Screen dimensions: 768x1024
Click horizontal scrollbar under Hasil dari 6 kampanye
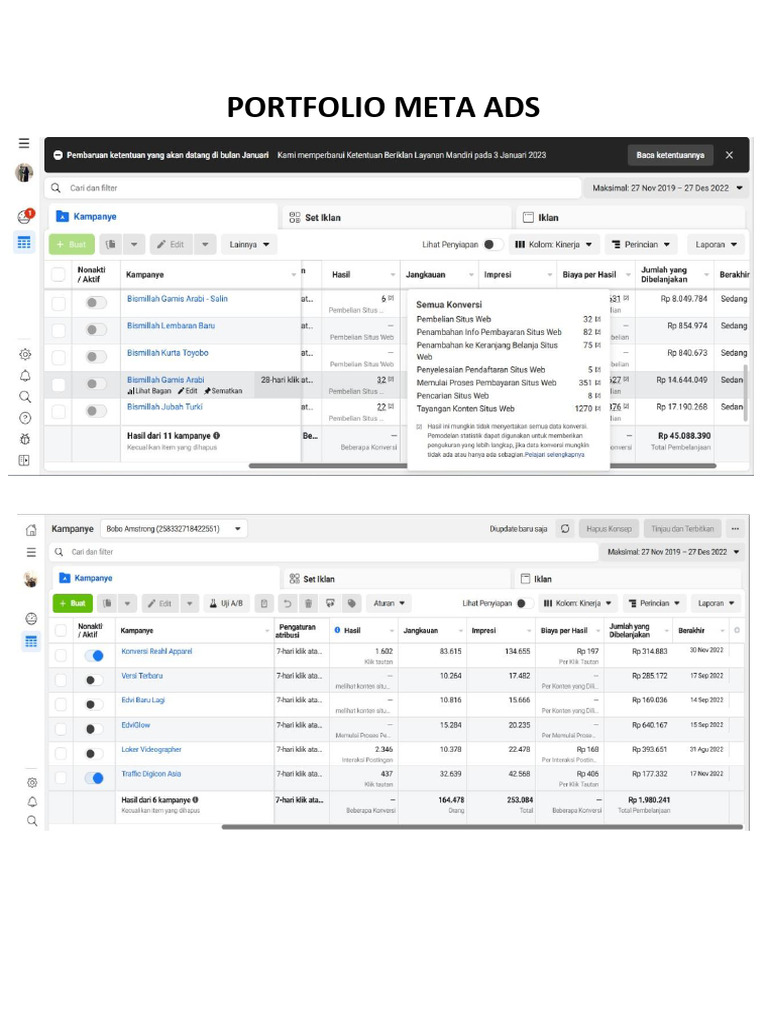[x=482, y=827]
